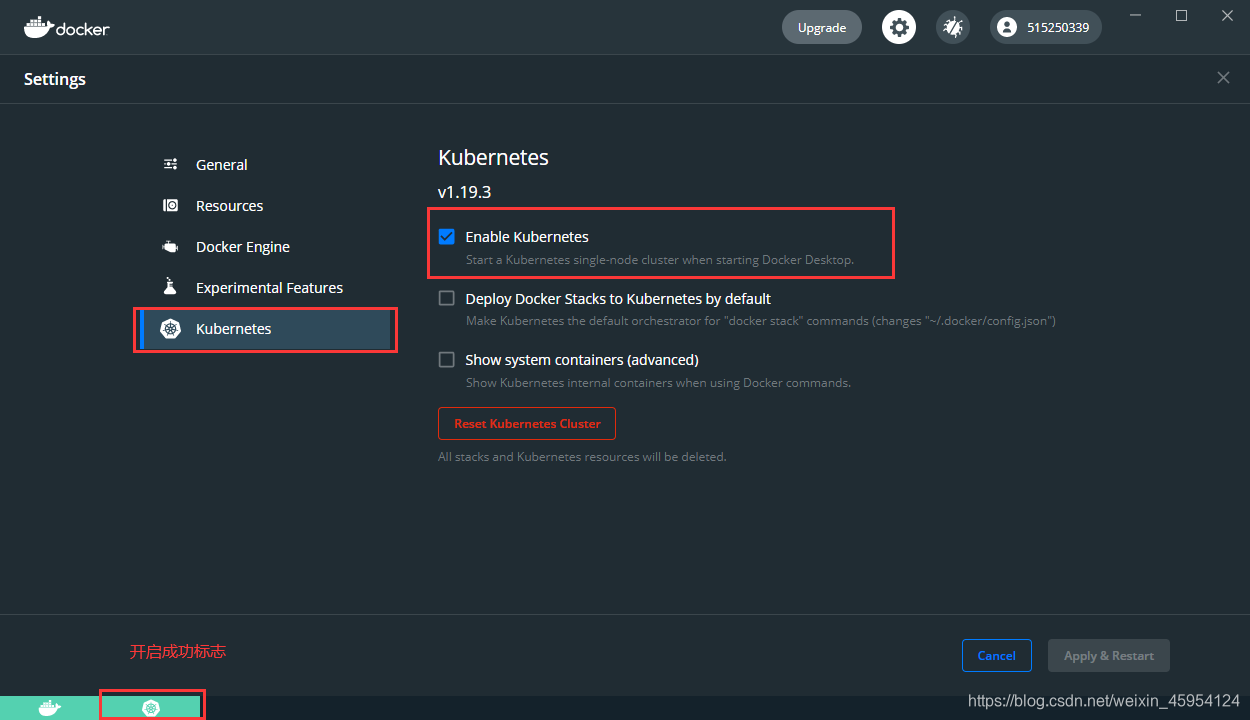Click the Experimental Features flask icon
Image resolution: width=1250 pixels, height=720 pixels.
[x=171, y=287]
